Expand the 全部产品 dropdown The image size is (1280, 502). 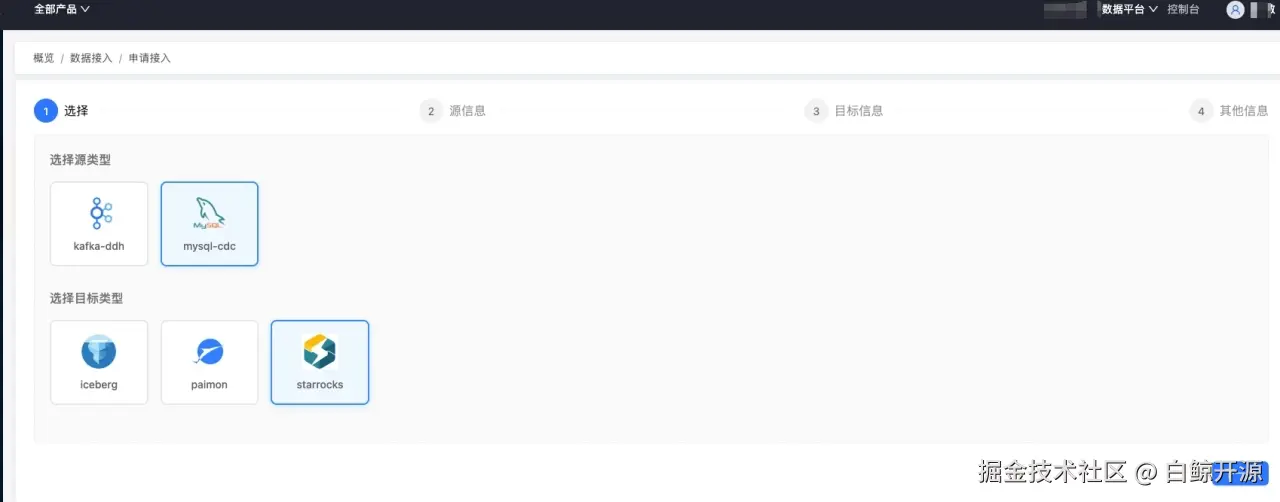[62, 9]
